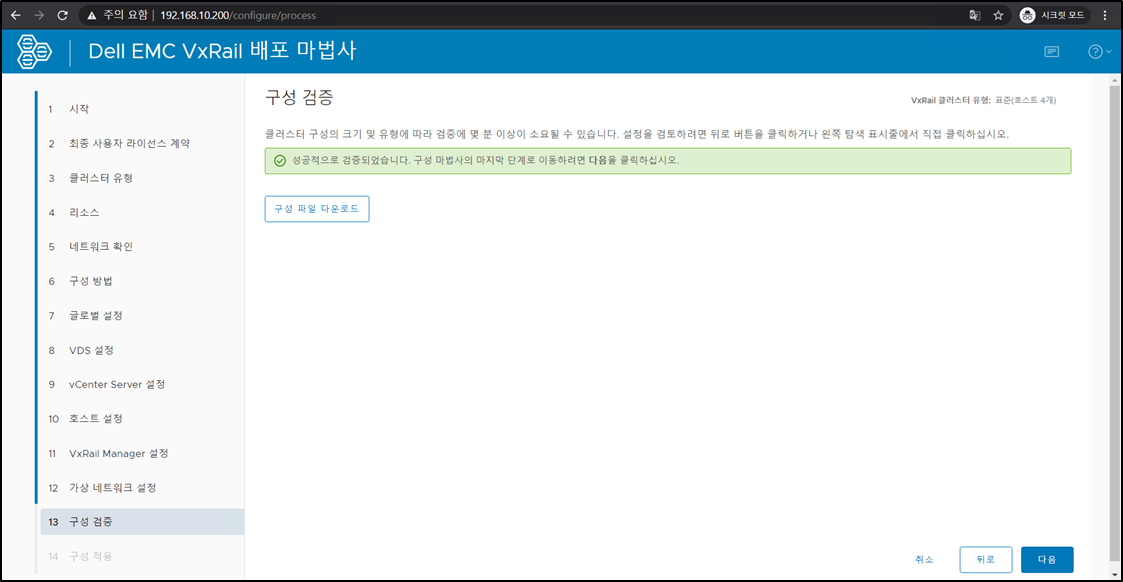Click the green success message banner

coord(667,160)
